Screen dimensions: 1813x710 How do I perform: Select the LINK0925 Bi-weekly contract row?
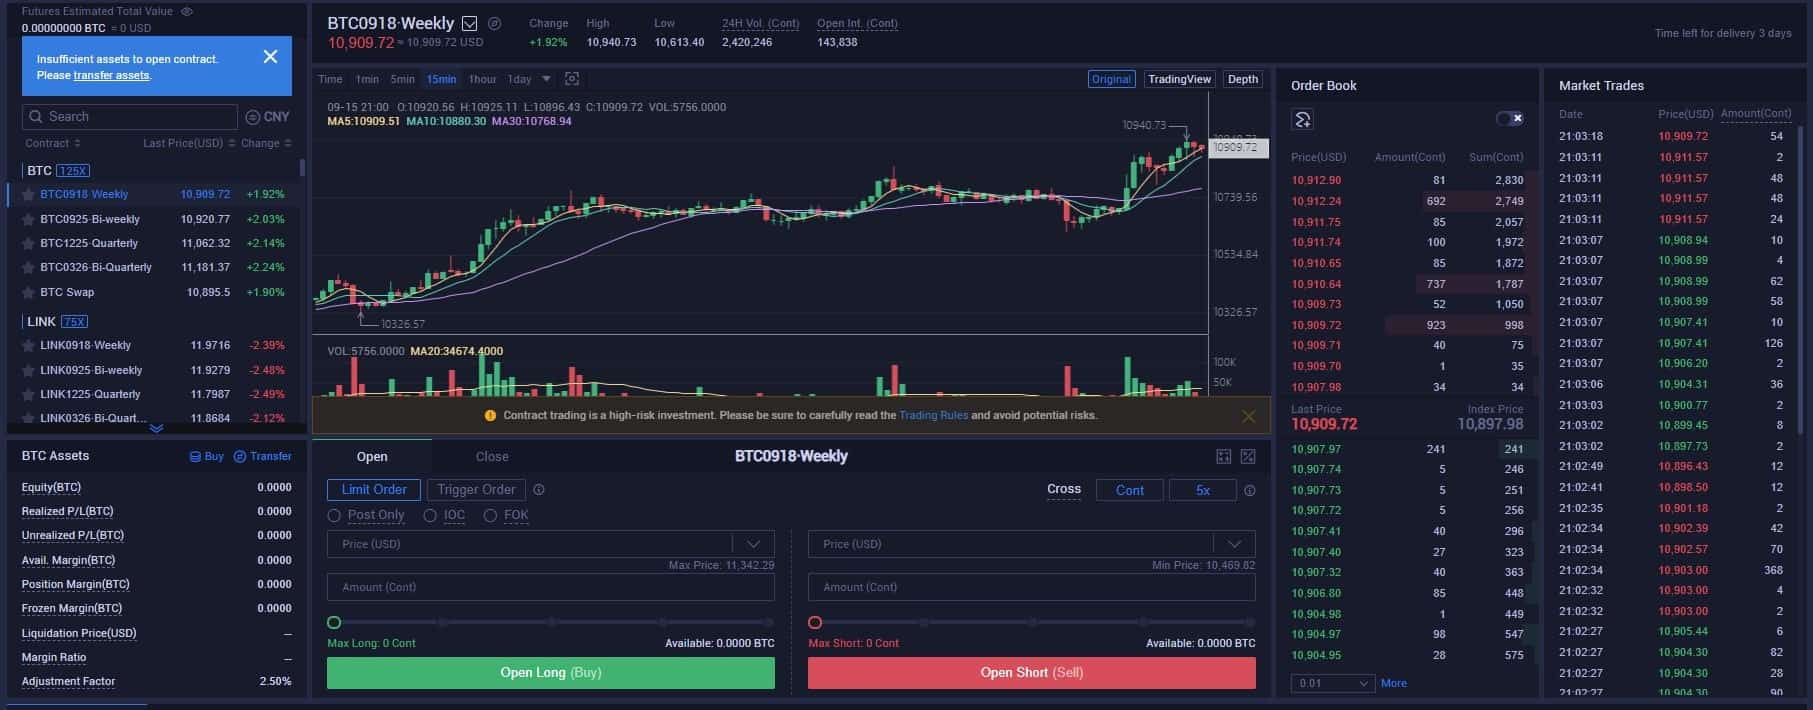point(153,370)
